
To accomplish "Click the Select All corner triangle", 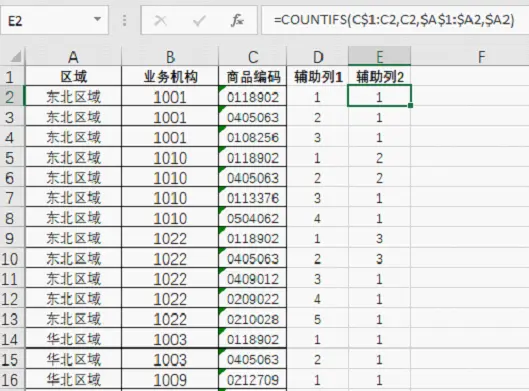I will click(16, 56).
